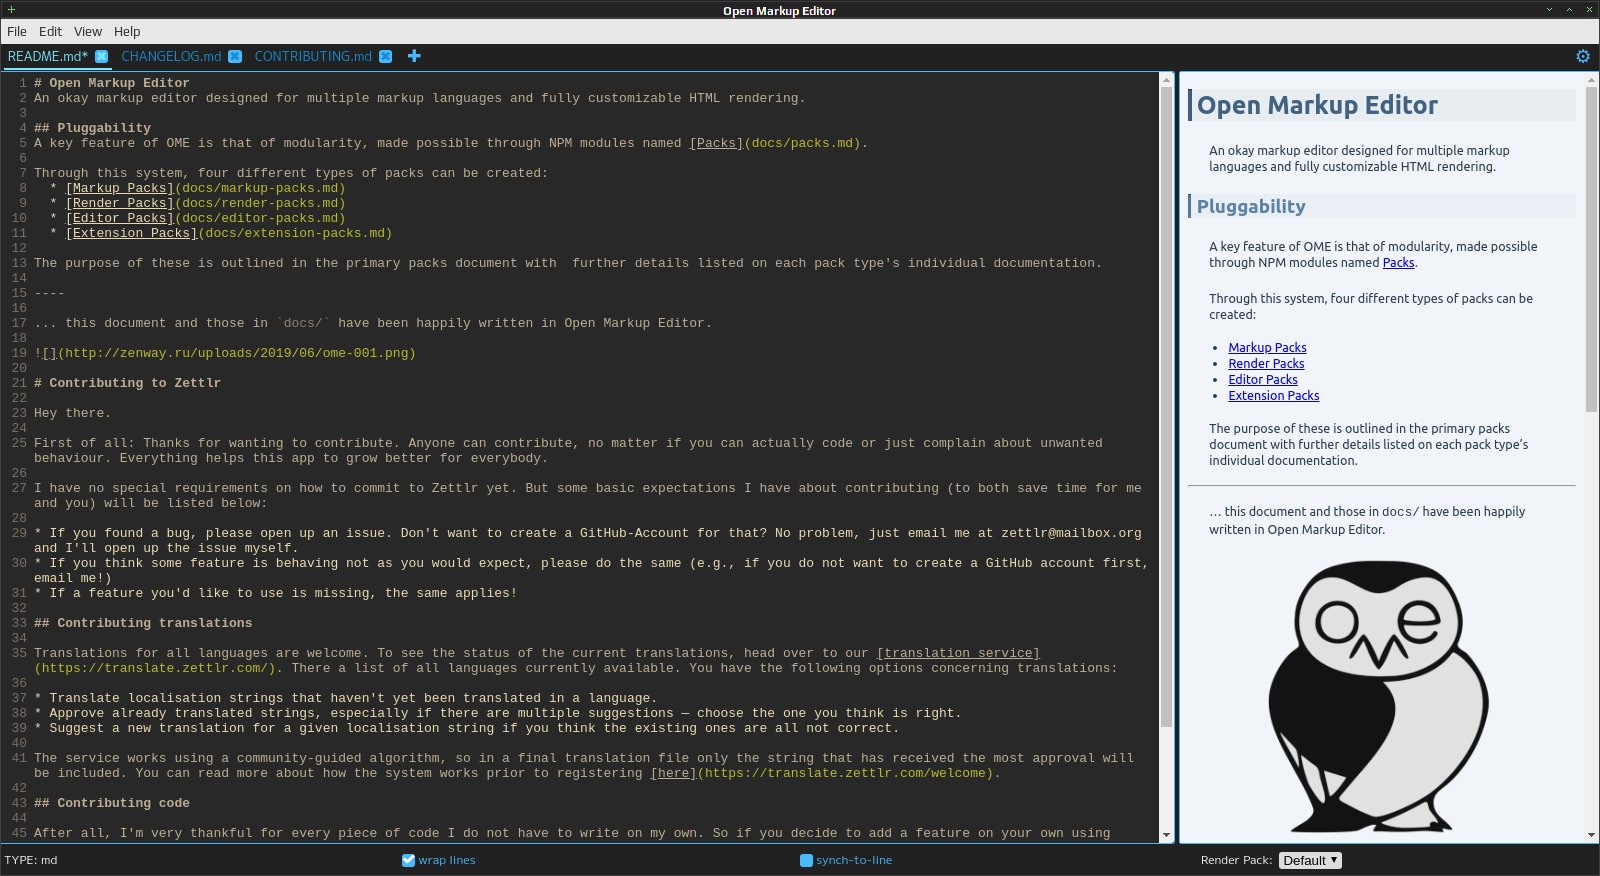Image resolution: width=1600 pixels, height=876 pixels.
Task: Close the CHANGELOG.md tab
Action: pyautogui.click(x=235, y=57)
